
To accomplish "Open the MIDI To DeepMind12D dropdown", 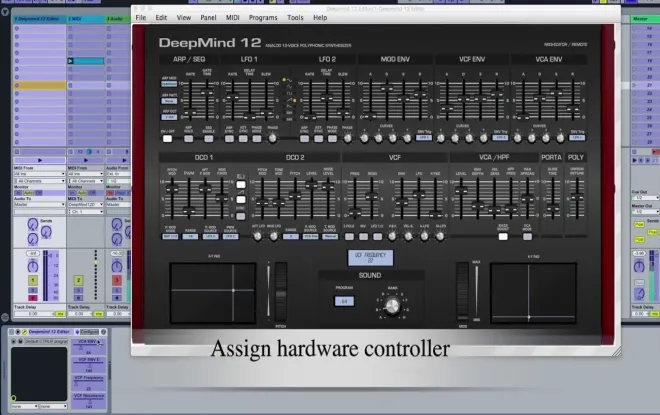I will click(x=86, y=205).
